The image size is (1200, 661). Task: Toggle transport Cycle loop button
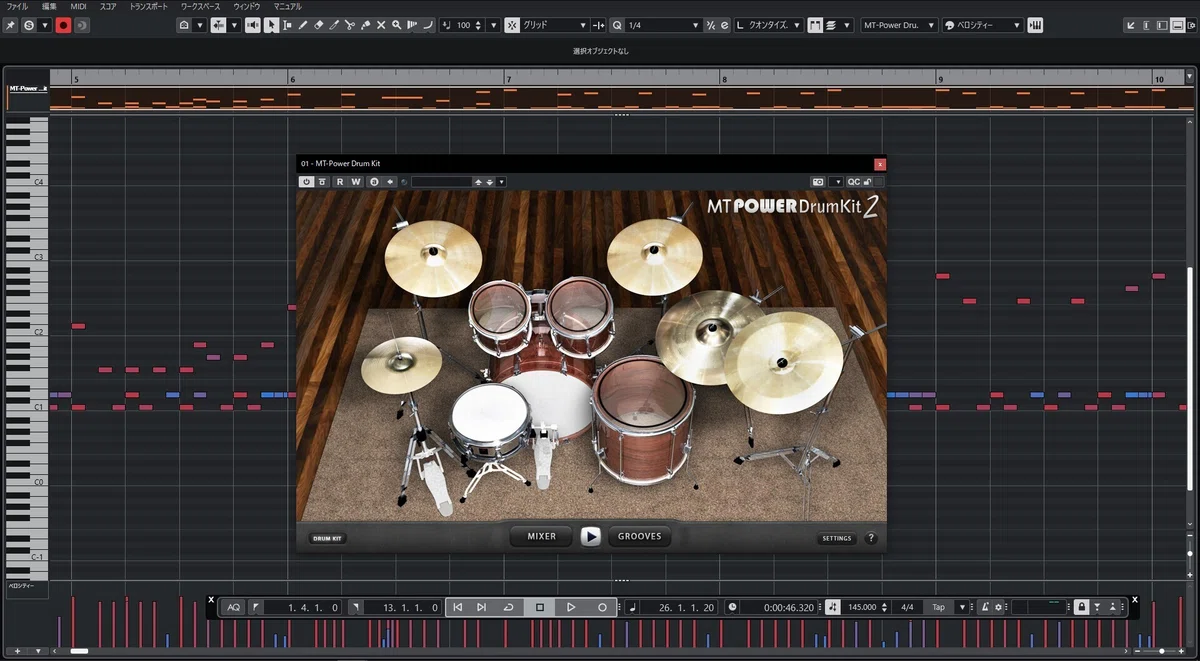pos(509,607)
